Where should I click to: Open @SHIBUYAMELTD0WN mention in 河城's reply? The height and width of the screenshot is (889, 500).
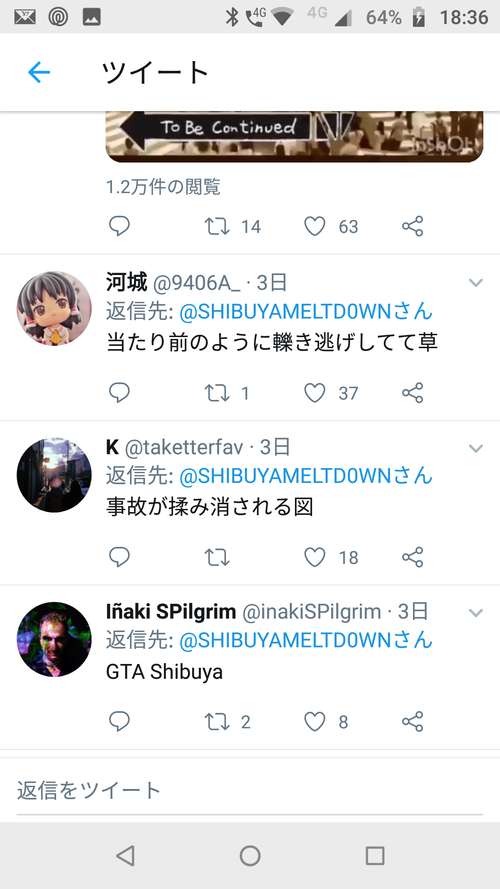tap(306, 312)
